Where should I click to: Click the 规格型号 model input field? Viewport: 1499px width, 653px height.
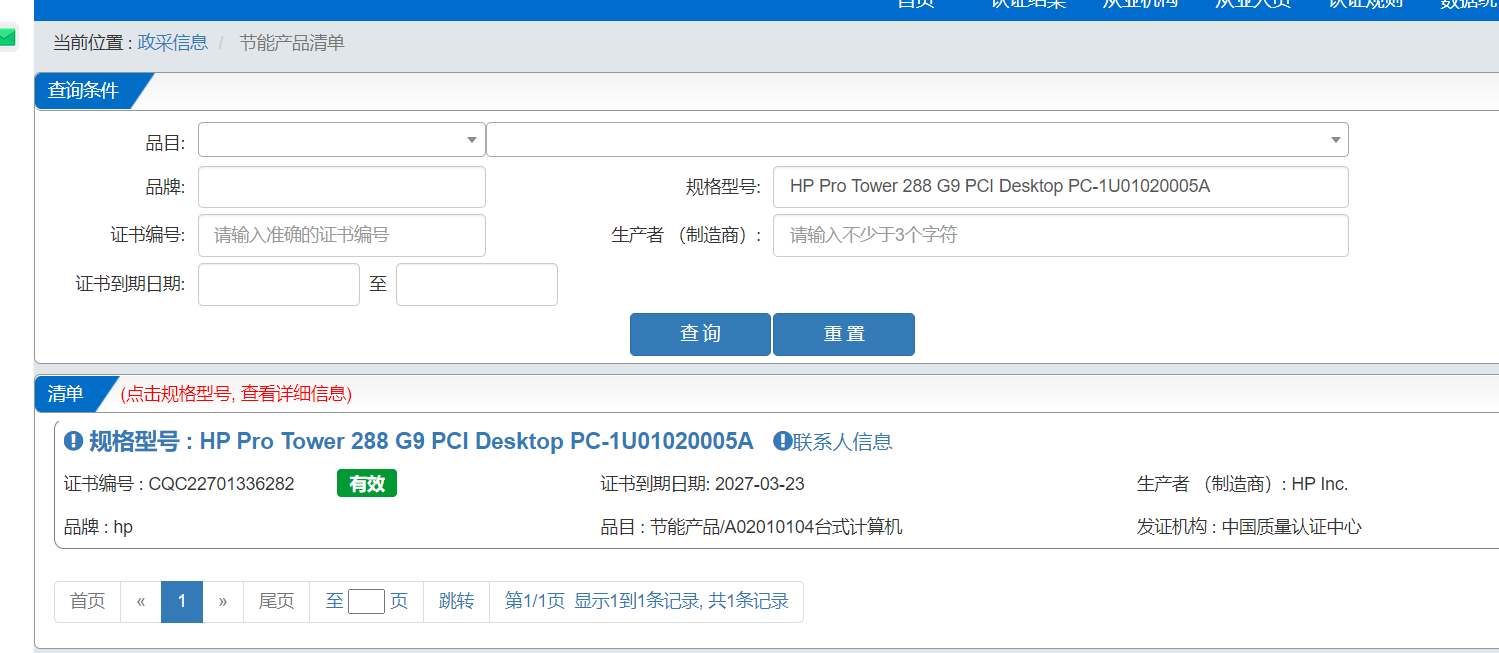coord(1060,187)
